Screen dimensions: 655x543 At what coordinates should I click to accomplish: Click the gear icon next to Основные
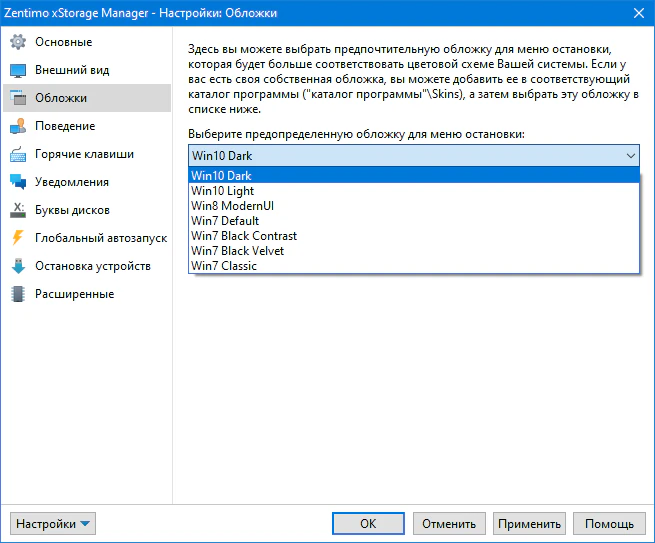pos(17,42)
